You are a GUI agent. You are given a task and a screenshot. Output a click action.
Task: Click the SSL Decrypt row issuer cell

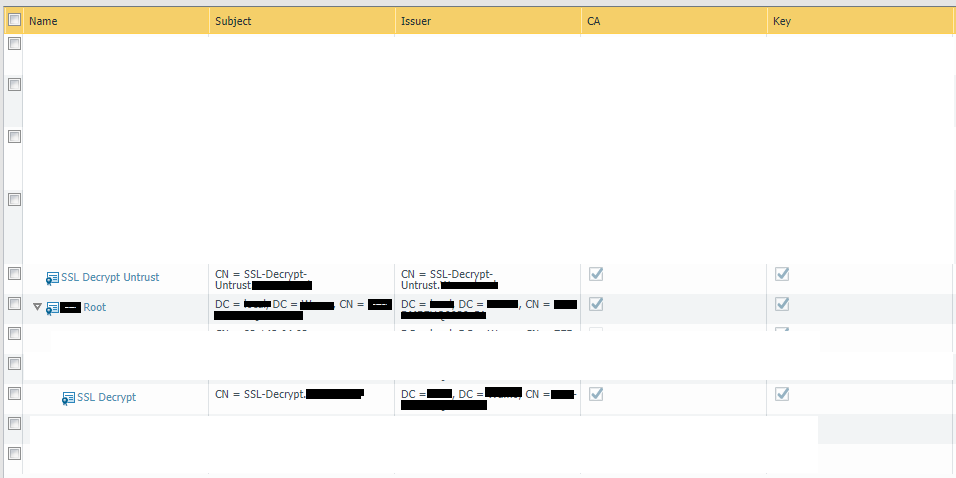coord(488,399)
